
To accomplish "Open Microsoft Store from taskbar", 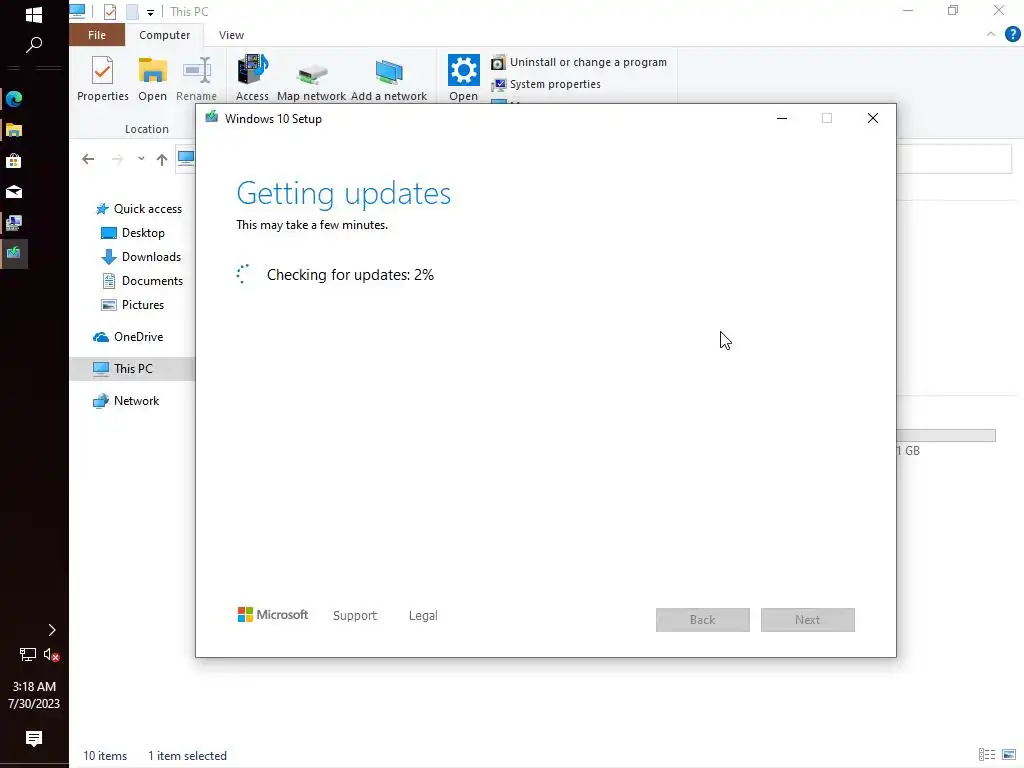I will (x=14, y=161).
